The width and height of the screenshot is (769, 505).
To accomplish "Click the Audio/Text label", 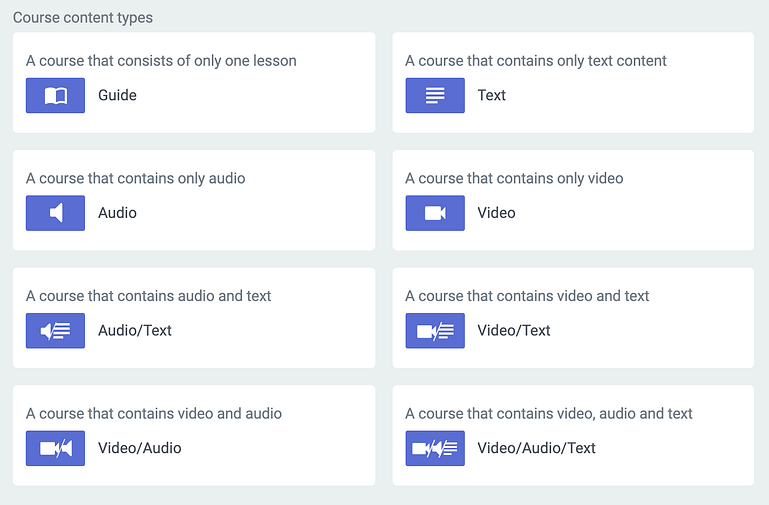I will click(x=135, y=330).
